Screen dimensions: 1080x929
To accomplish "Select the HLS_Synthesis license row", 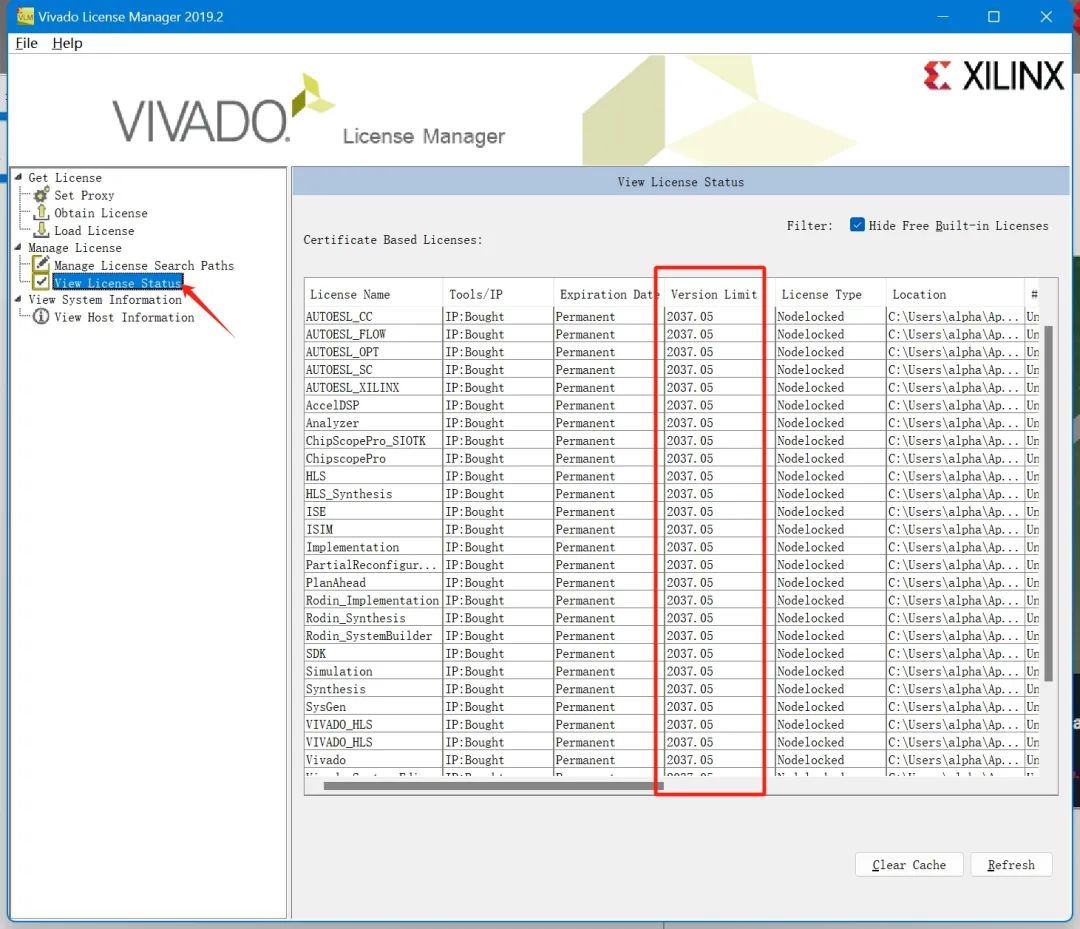I will pyautogui.click(x=672, y=494).
